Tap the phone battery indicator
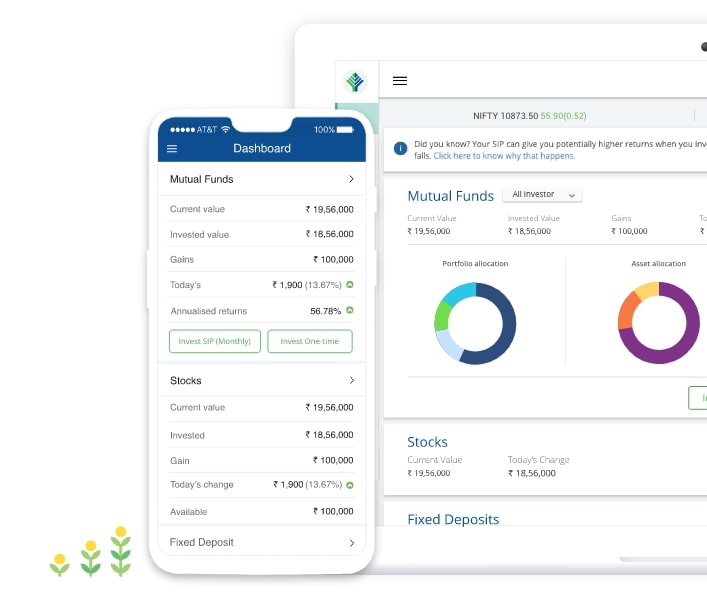Image resolution: width=707 pixels, height=604 pixels. tap(345, 130)
